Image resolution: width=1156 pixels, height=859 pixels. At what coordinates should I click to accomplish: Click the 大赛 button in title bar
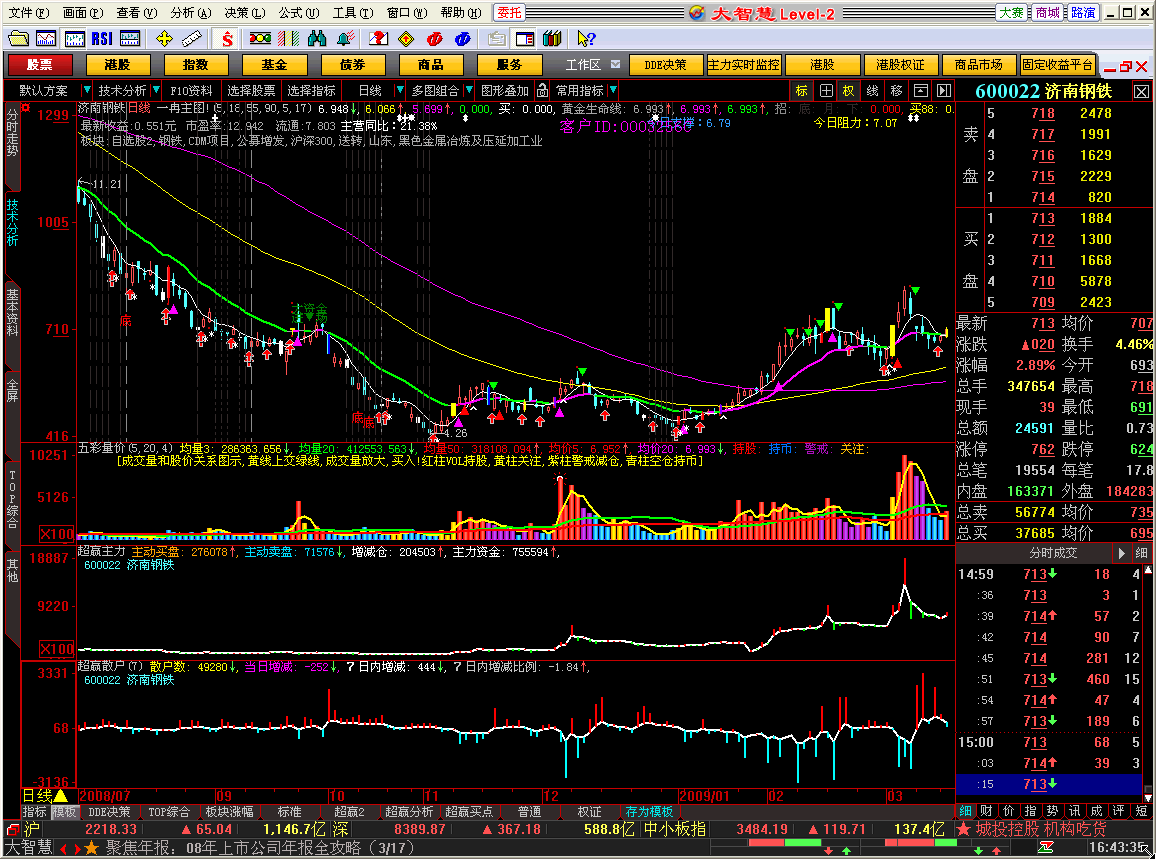[1011, 13]
